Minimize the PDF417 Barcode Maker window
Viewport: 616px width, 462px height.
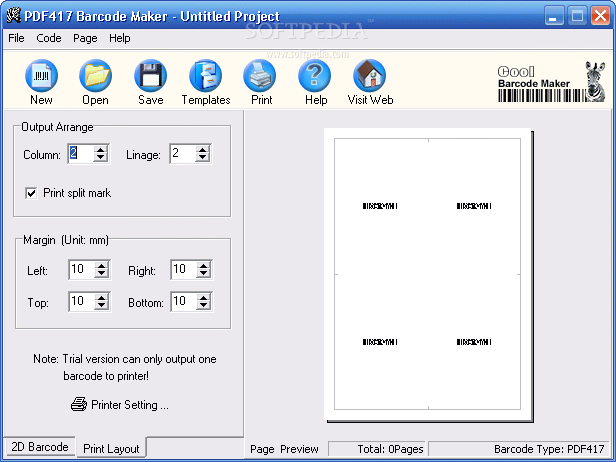554,16
